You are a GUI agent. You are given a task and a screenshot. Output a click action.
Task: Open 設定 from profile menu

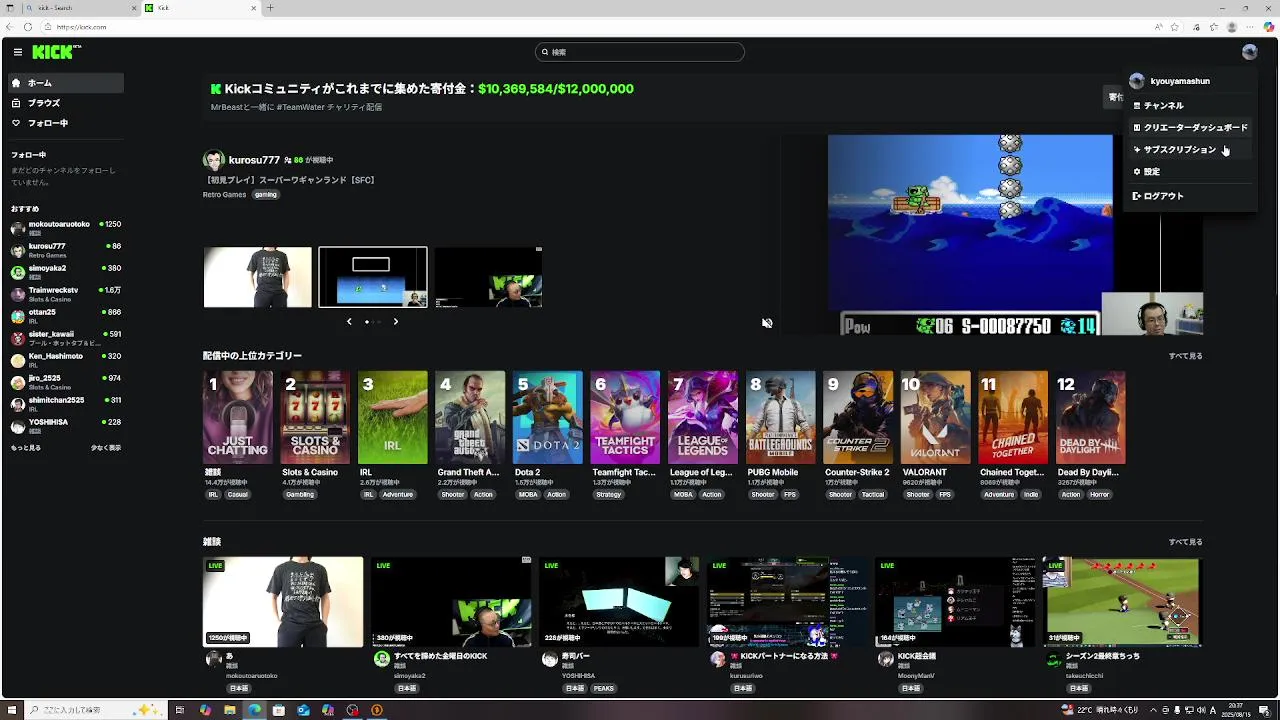(1190, 172)
